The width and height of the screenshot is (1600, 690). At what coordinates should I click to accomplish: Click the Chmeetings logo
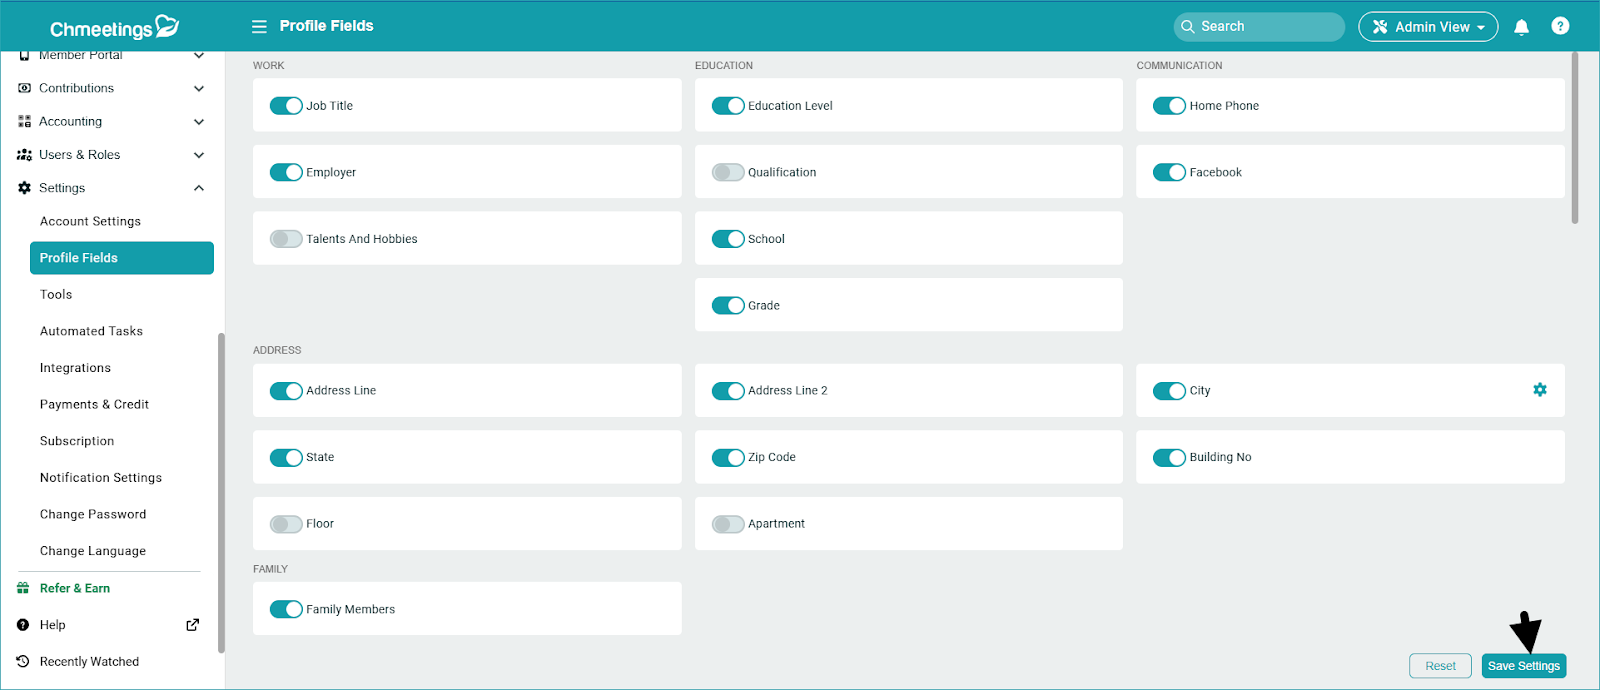114,27
